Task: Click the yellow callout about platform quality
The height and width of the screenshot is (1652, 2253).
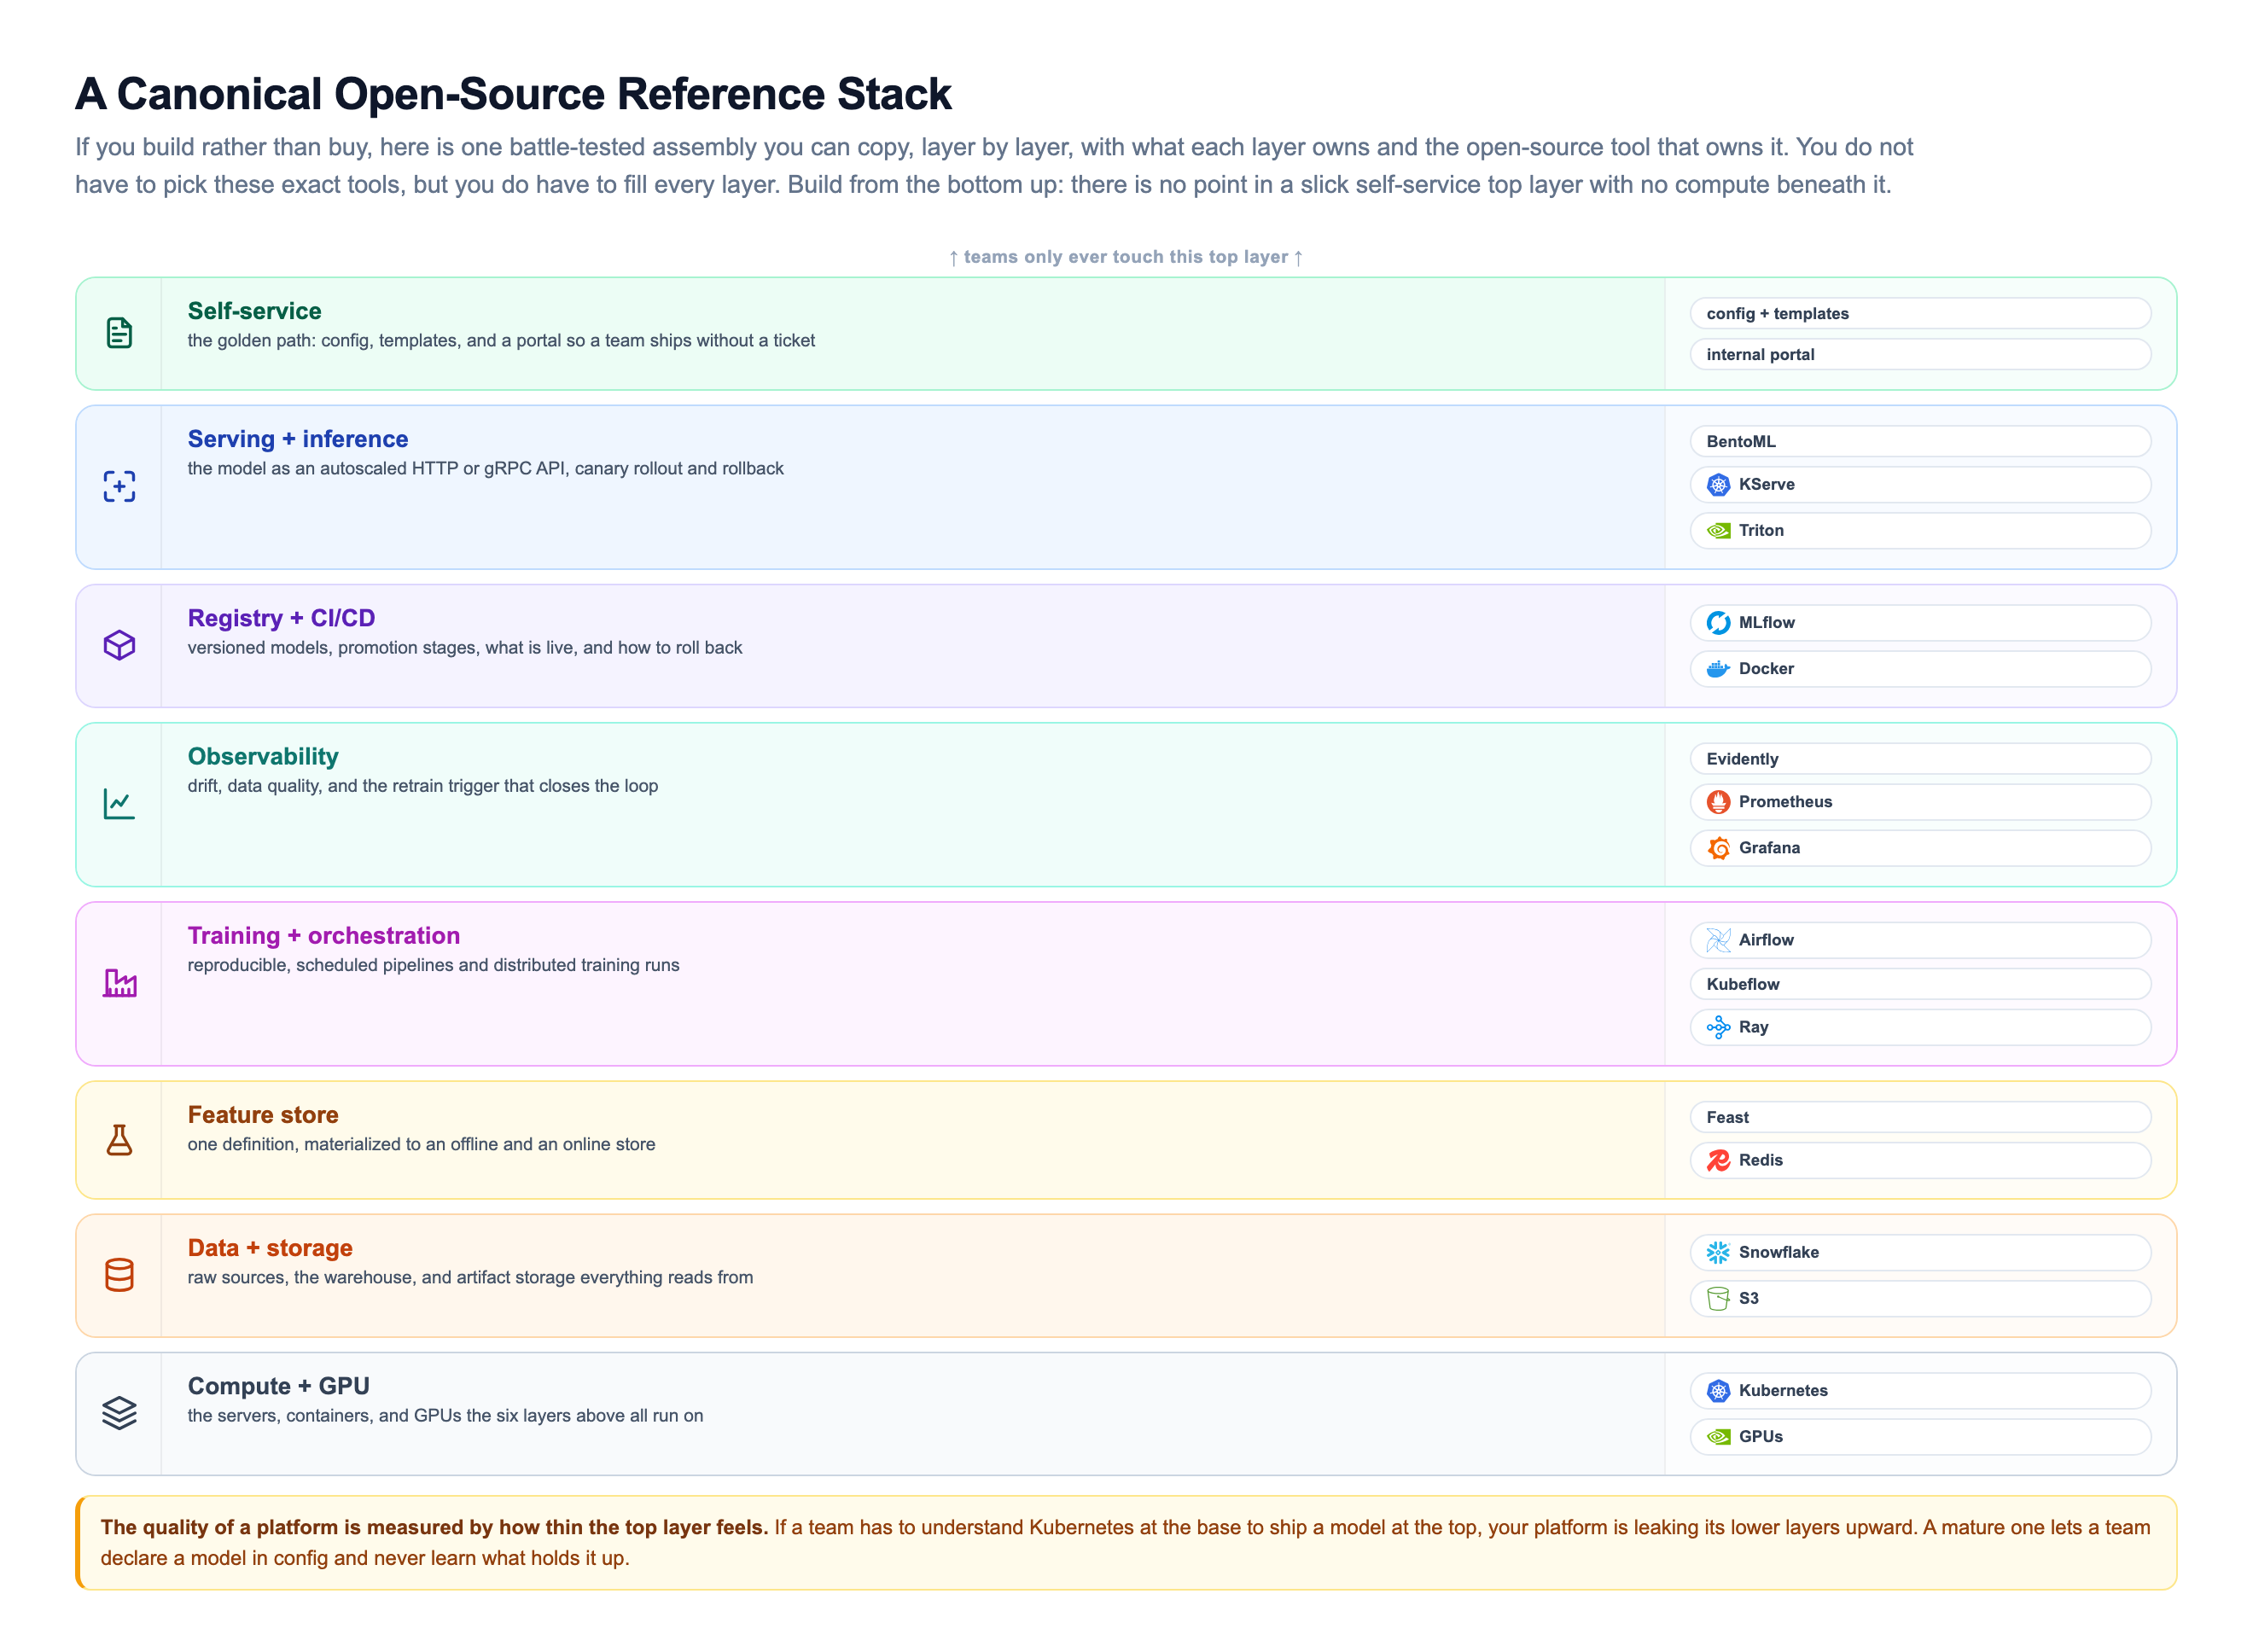Action: [x=1126, y=1542]
